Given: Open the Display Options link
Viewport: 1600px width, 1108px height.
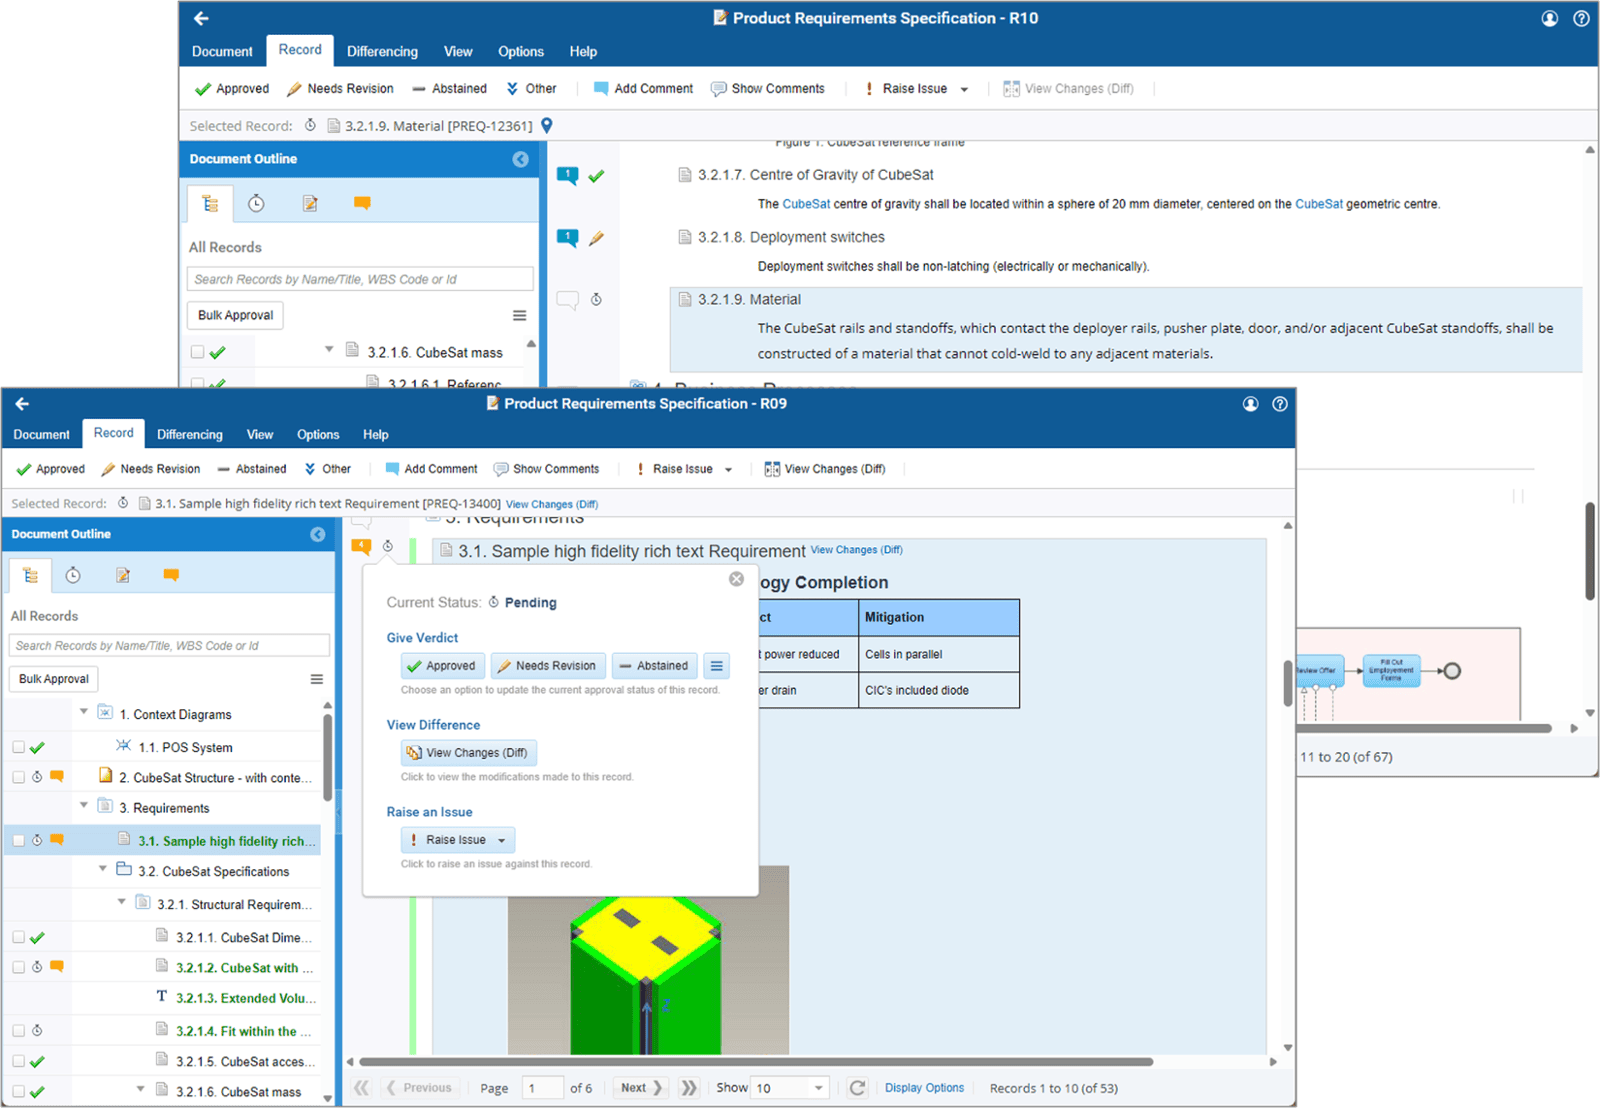Looking at the screenshot, I should point(924,1088).
